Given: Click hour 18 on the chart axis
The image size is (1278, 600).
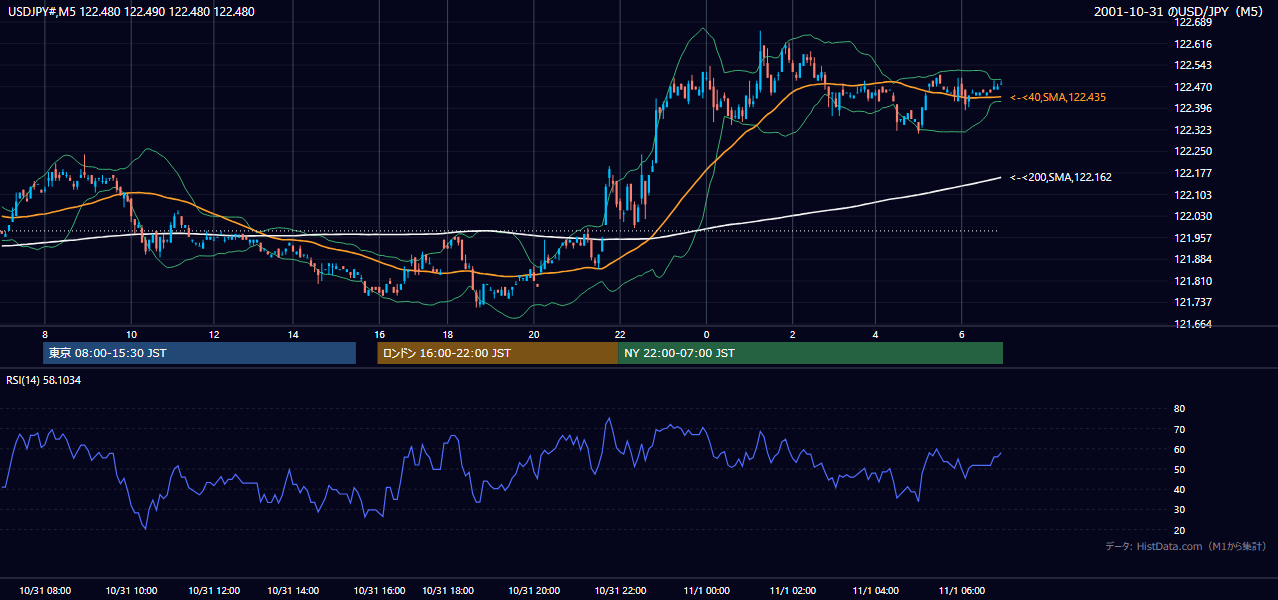Looking at the screenshot, I should tap(449, 334).
